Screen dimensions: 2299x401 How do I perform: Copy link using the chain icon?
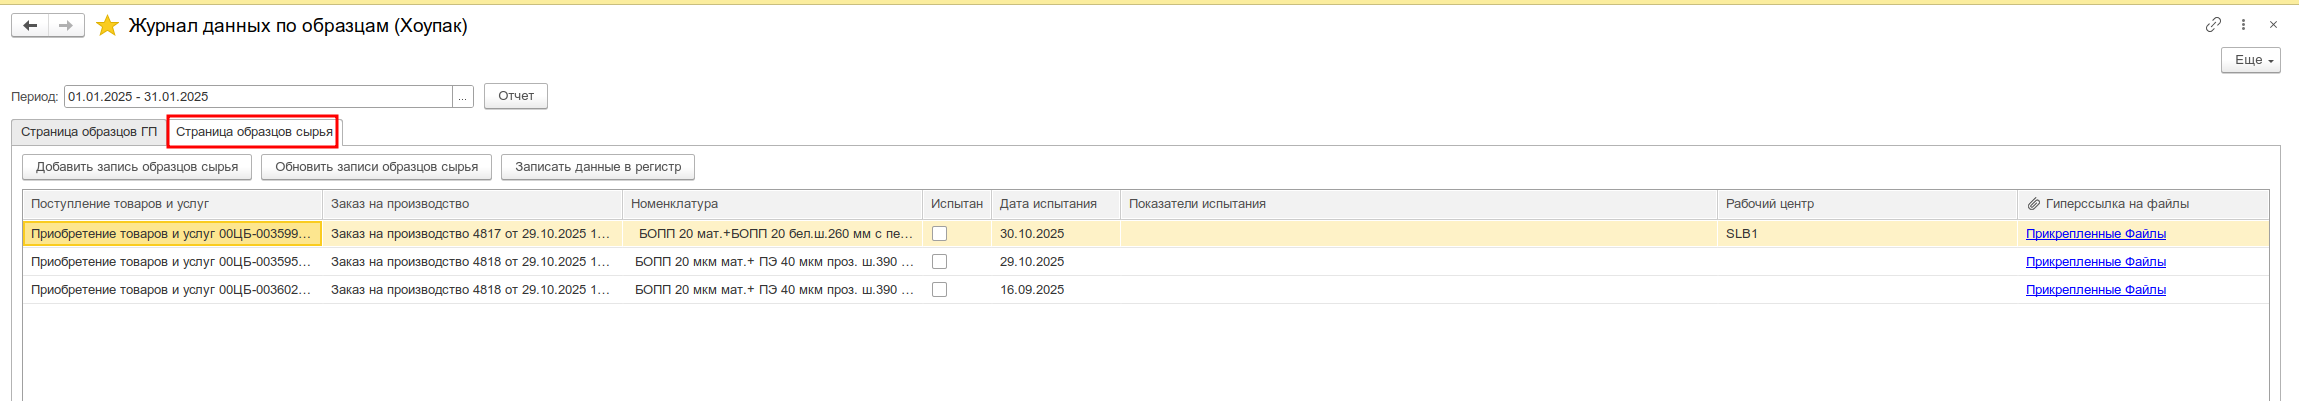[x=2213, y=25]
